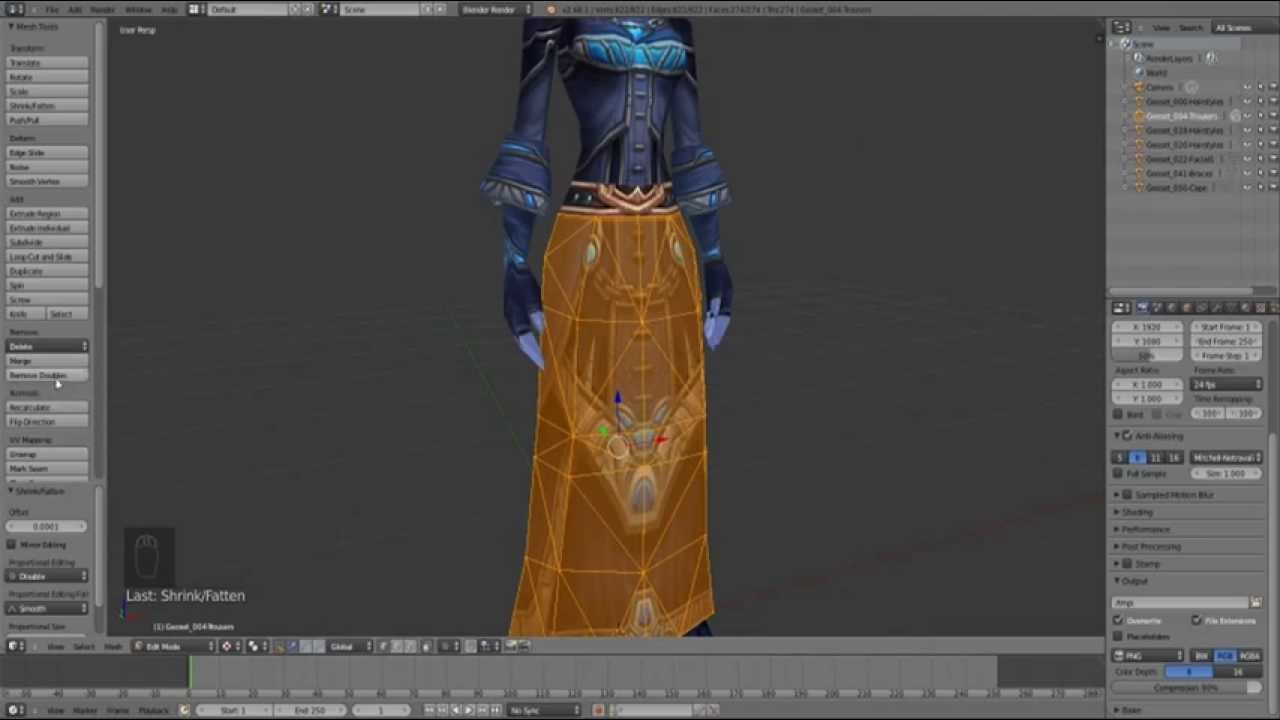Click the 3D View editor type icon
The image size is (1280, 720).
pyautogui.click(x=17, y=646)
